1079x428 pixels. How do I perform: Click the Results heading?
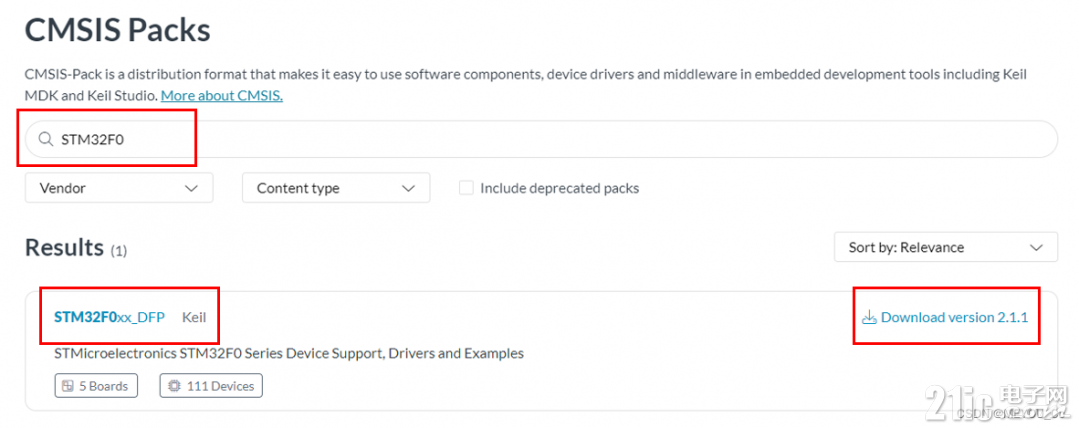click(x=64, y=248)
